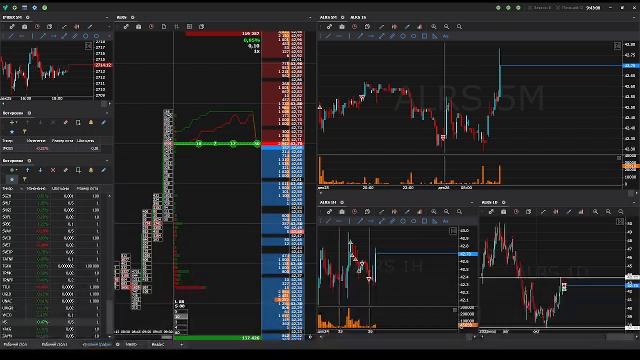
Task: Click the Тикер column header in the lower watchlist
Action: 7,189
